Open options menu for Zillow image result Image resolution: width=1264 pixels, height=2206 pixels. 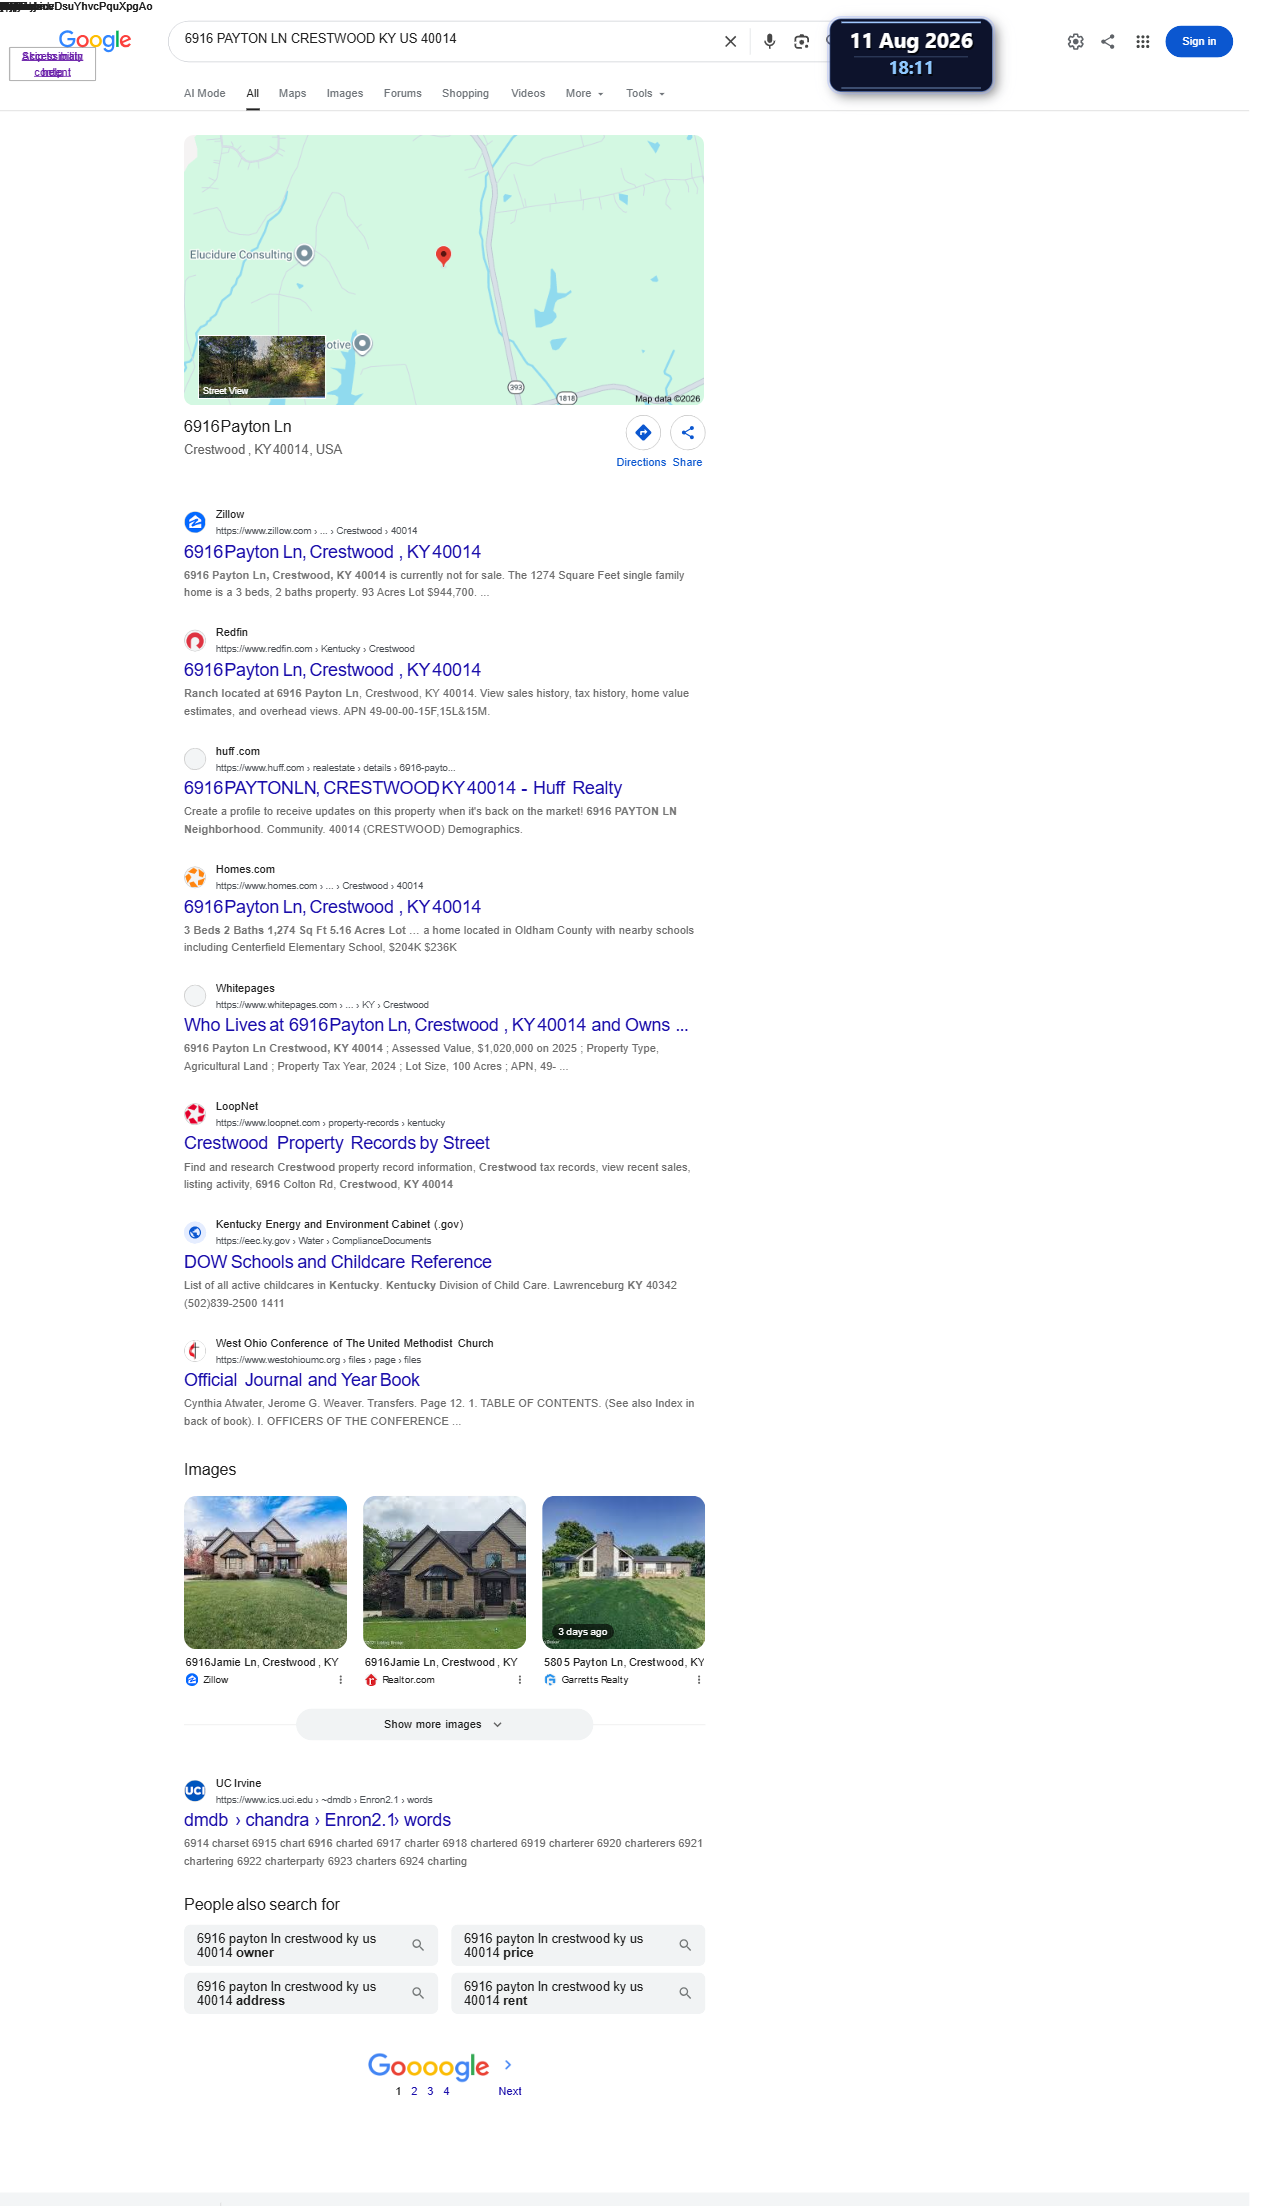[341, 1680]
